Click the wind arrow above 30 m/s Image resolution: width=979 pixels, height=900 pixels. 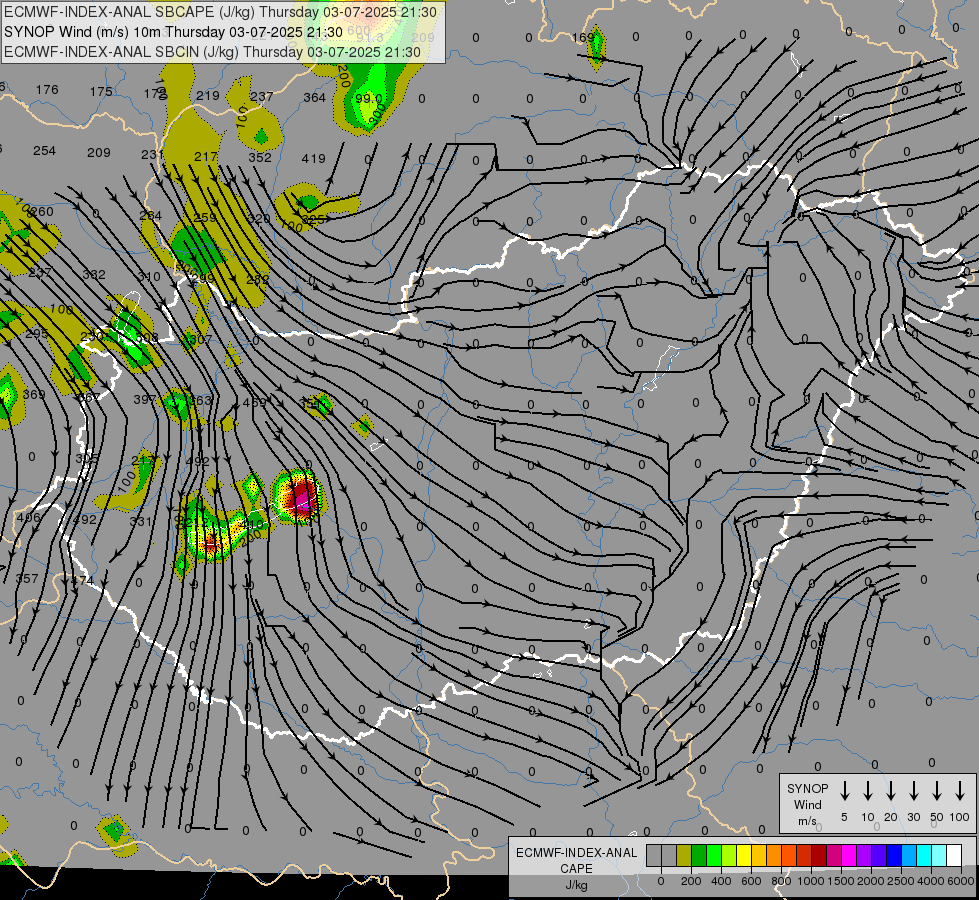[913, 790]
